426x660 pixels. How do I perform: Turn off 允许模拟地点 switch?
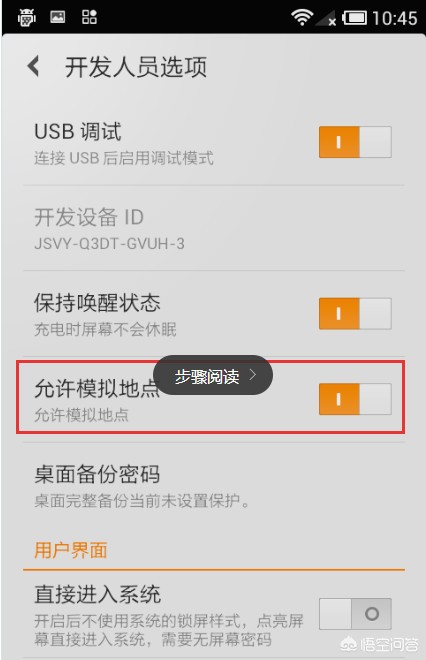click(x=355, y=399)
